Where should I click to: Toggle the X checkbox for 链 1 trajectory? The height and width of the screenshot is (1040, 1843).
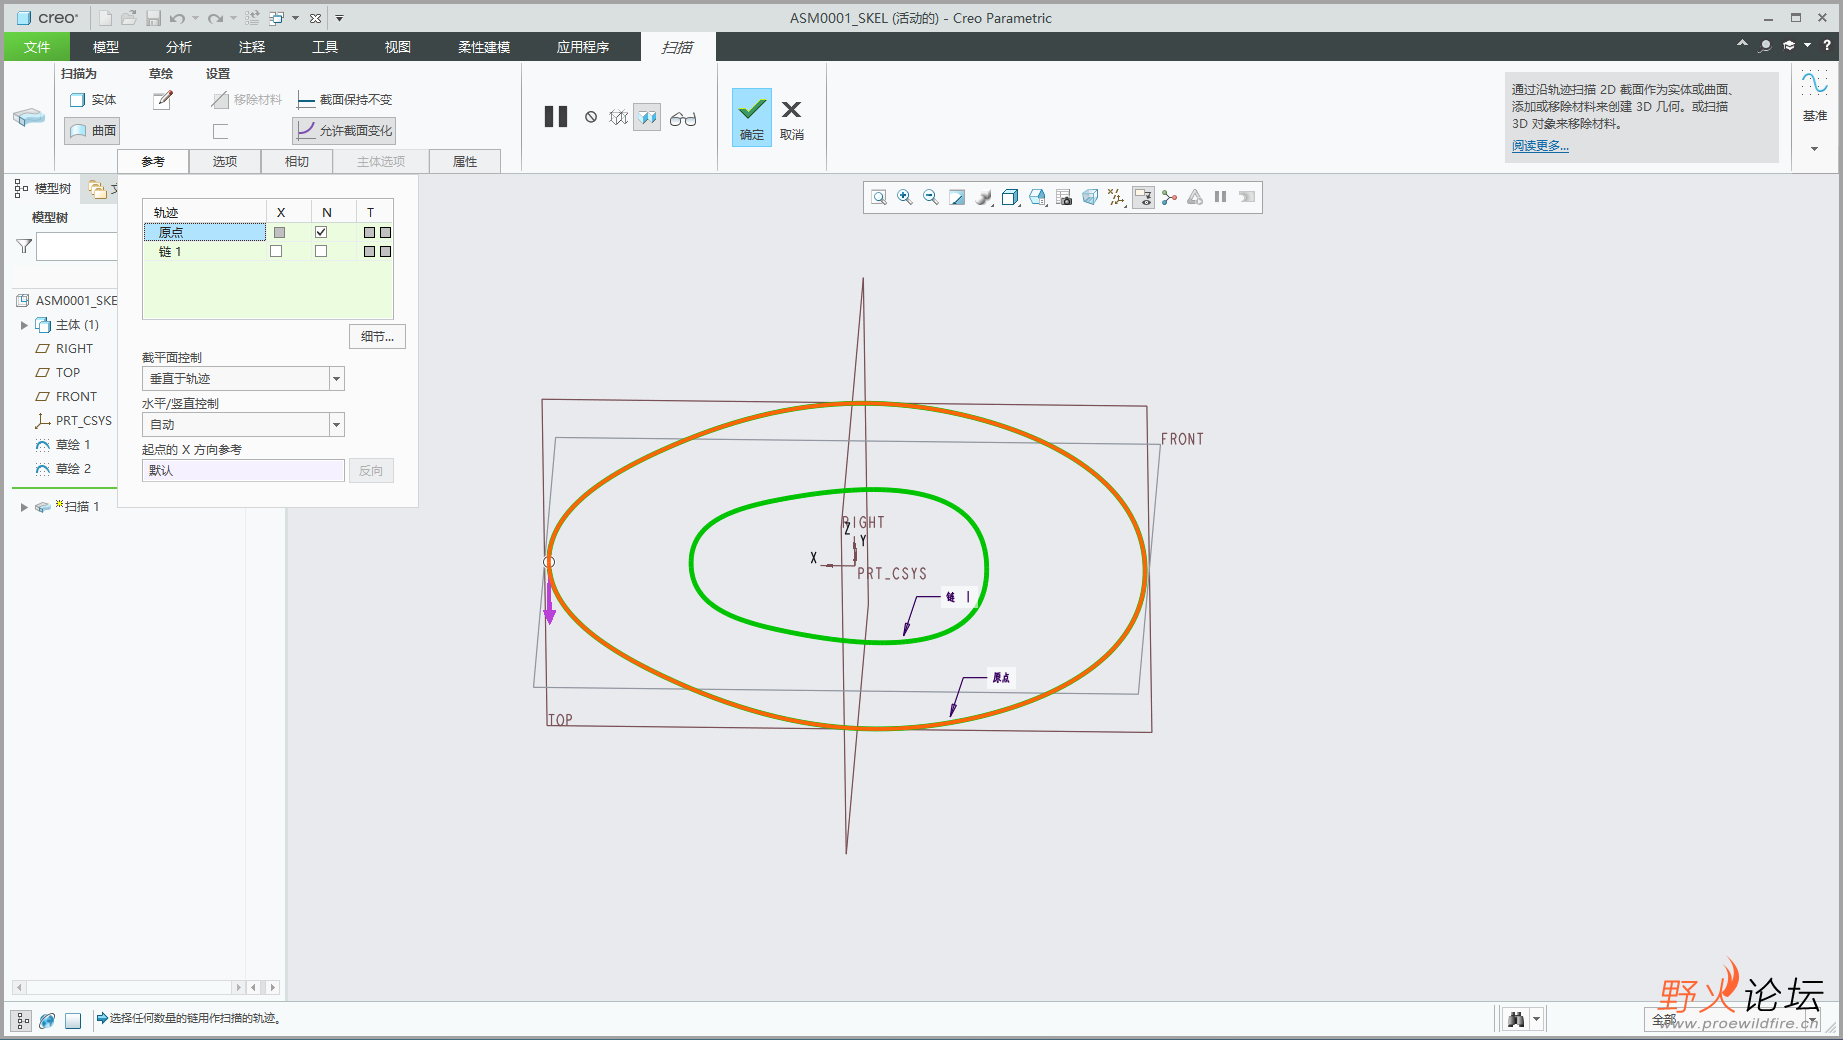pyautogui.click(x=276, y=251)
